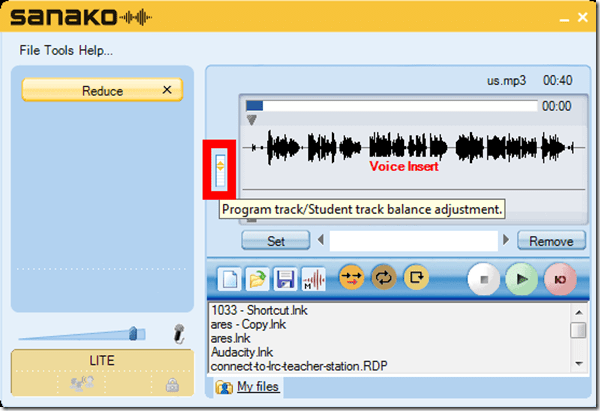Viewport: 600px width, 411px height.
Task: Toggle the repeat loop button
Action: point(384,279)
